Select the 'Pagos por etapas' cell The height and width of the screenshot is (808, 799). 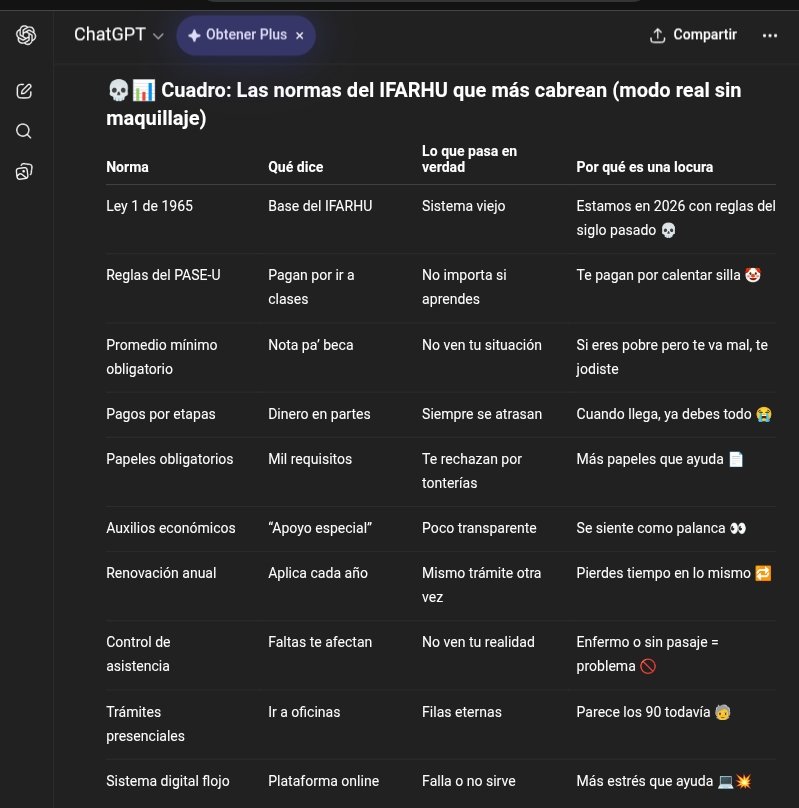pyautogui.click(x=161, y=414)
